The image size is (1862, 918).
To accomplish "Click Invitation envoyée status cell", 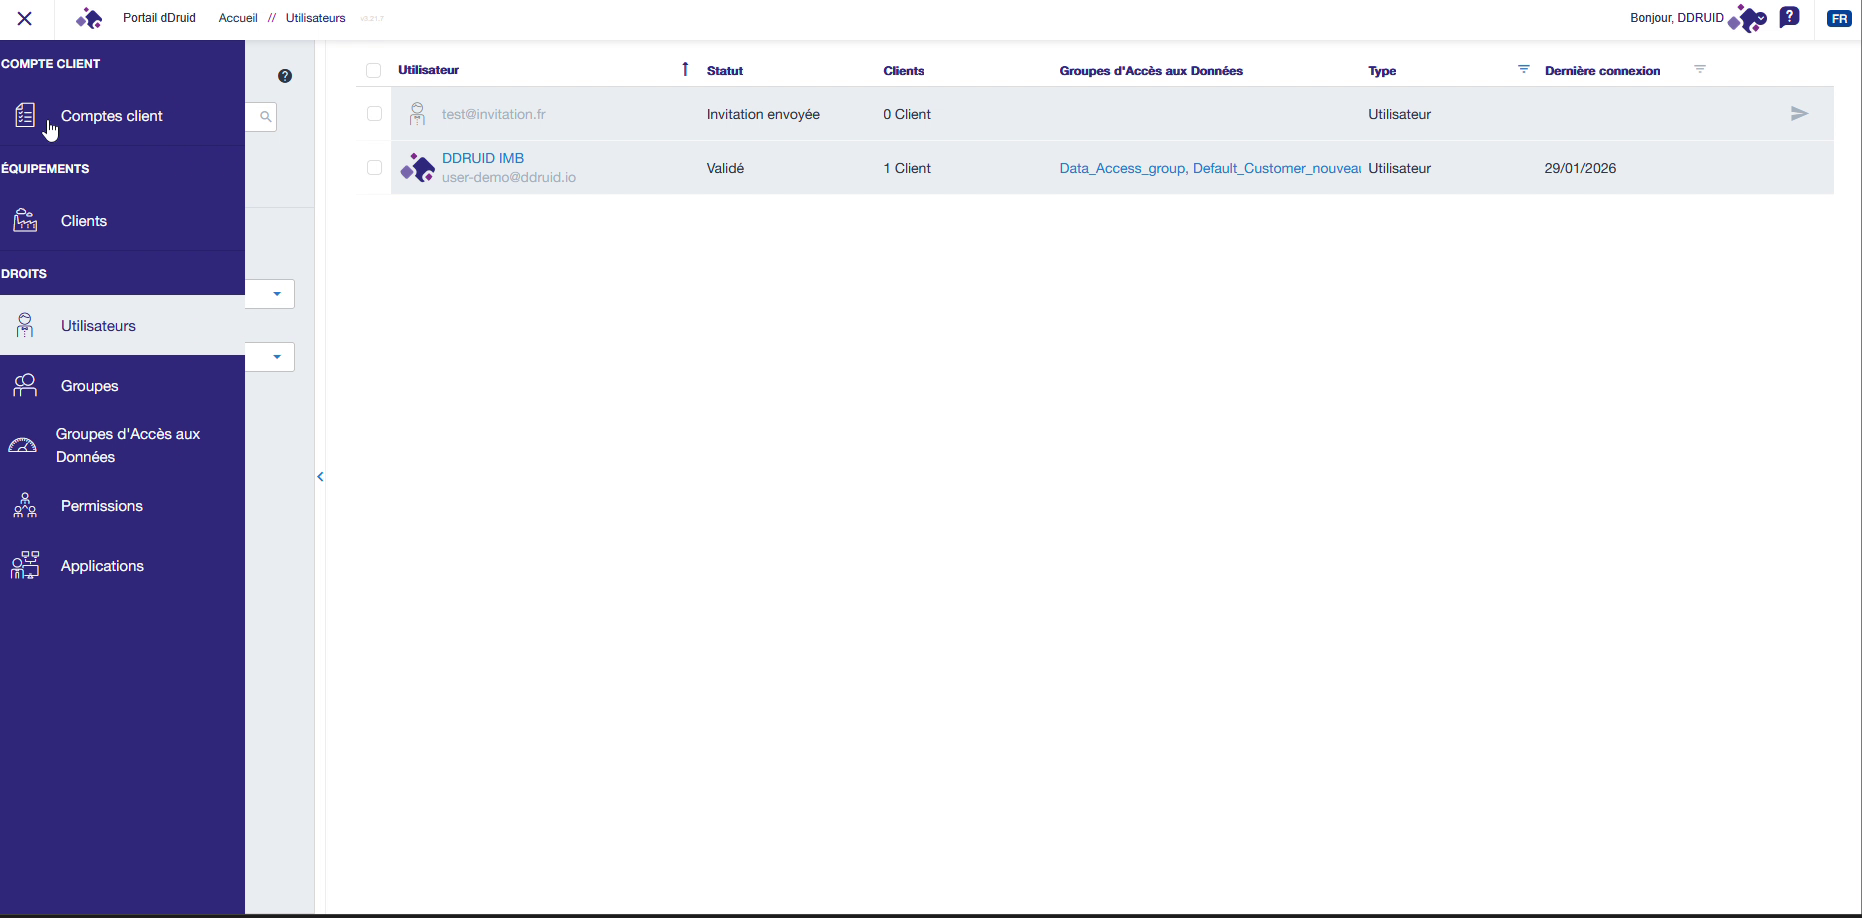I will click(763, 114).
